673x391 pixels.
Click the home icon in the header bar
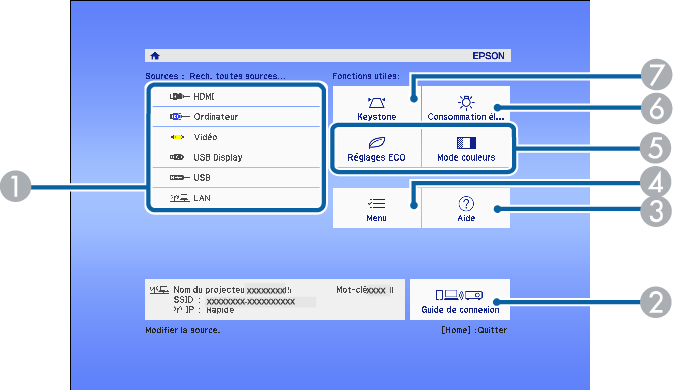155,55
